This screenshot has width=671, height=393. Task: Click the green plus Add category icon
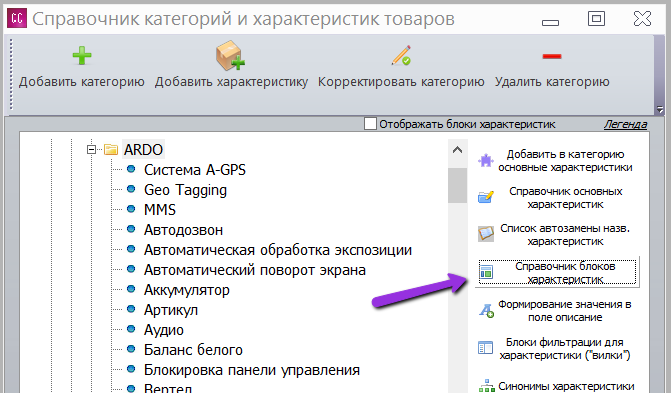(x=82, y=56)
